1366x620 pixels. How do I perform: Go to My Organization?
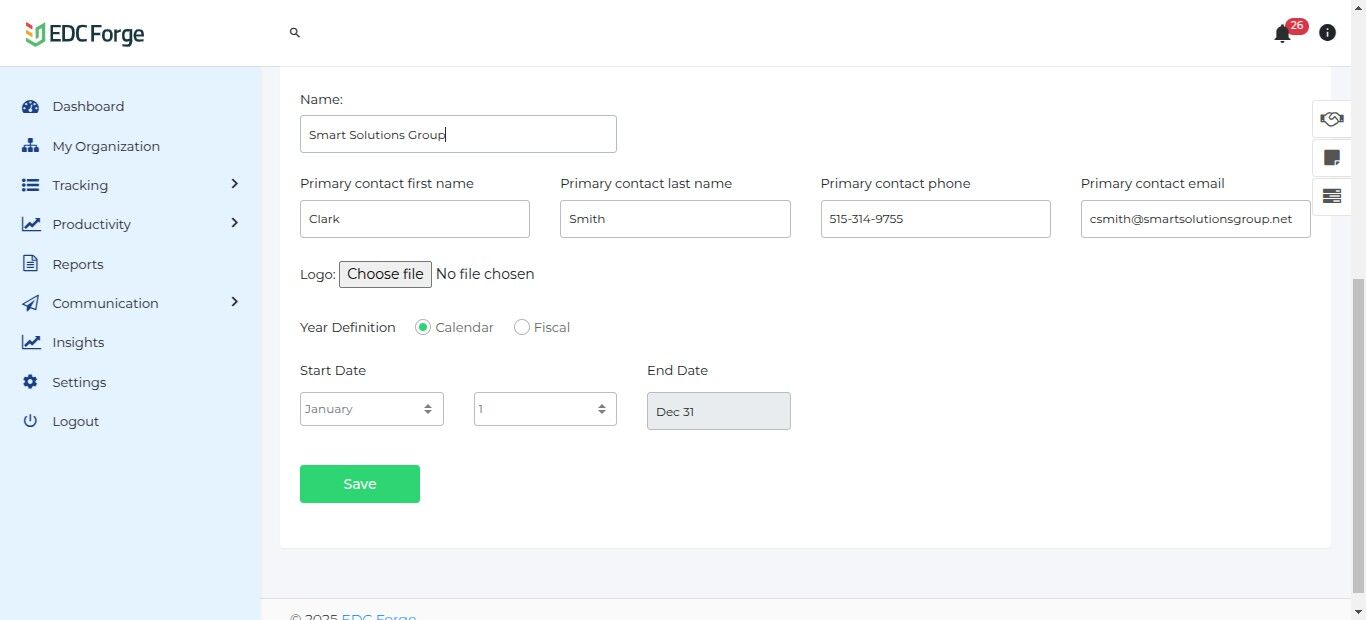[105, 146]
